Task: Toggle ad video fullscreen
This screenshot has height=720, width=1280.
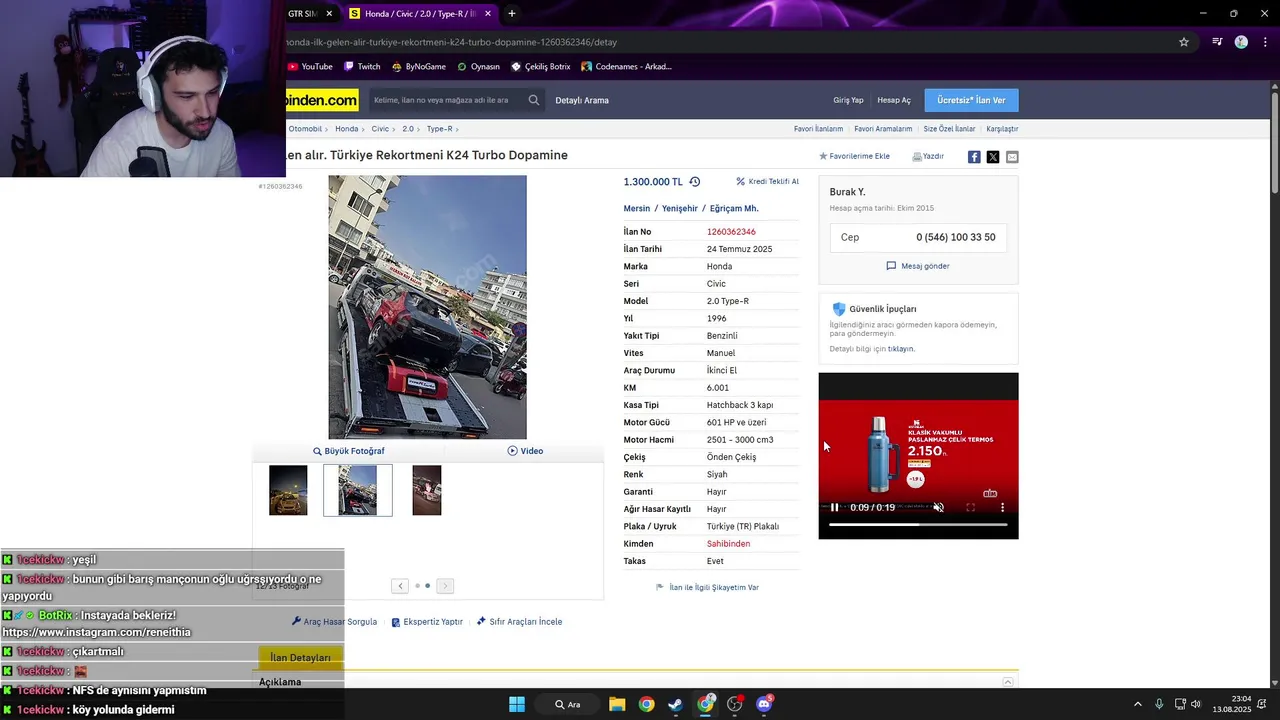Action: 970,508
